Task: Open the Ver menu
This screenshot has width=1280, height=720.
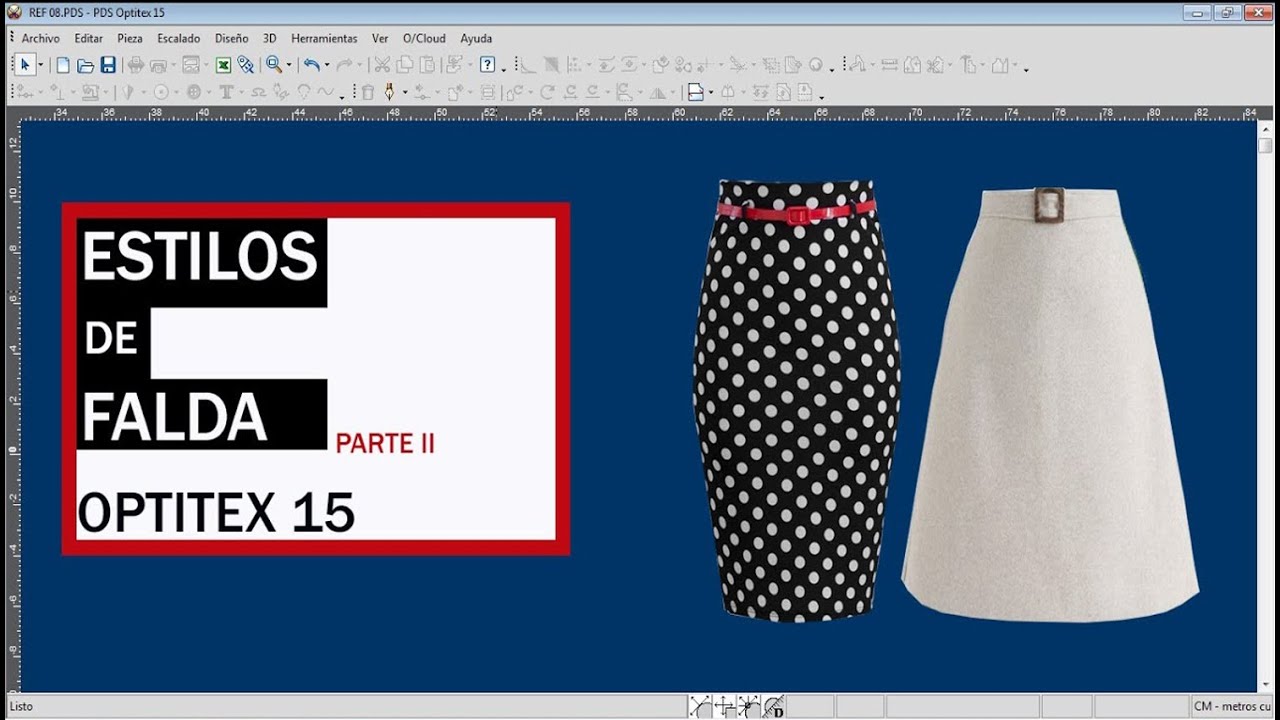Action: 380,38
